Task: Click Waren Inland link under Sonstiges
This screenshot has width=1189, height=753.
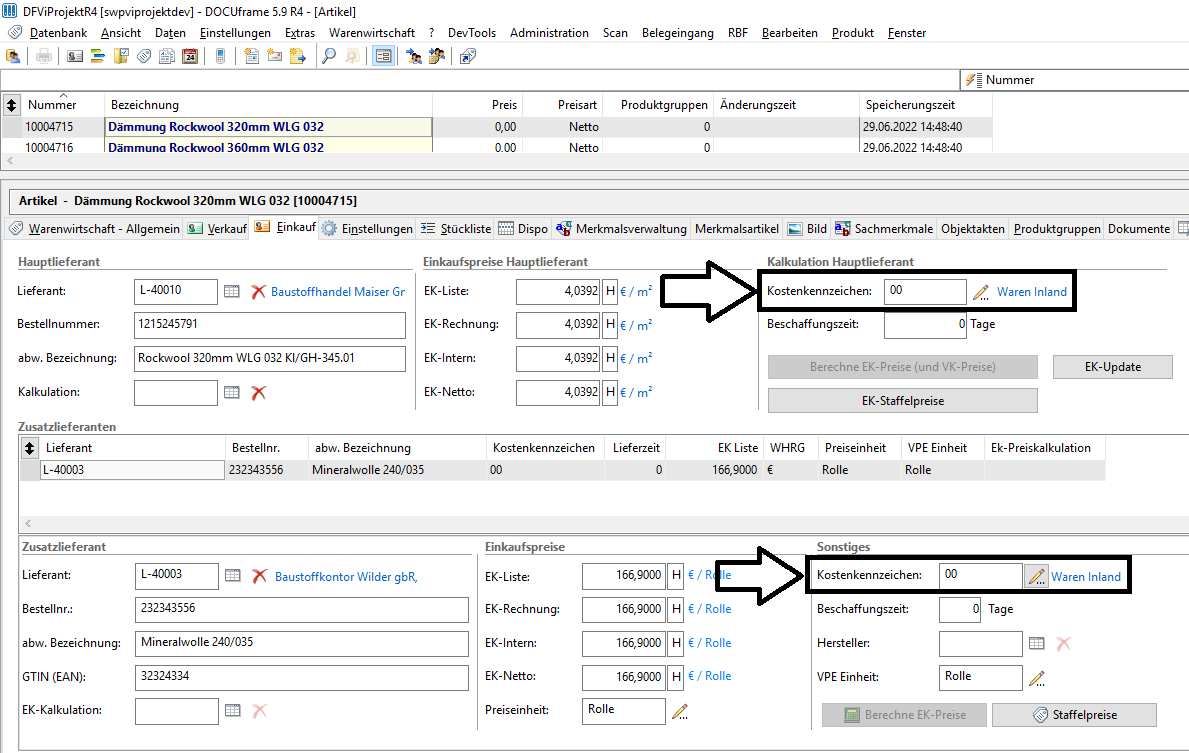Action: pyautogui.click(x=1086, y=577)
